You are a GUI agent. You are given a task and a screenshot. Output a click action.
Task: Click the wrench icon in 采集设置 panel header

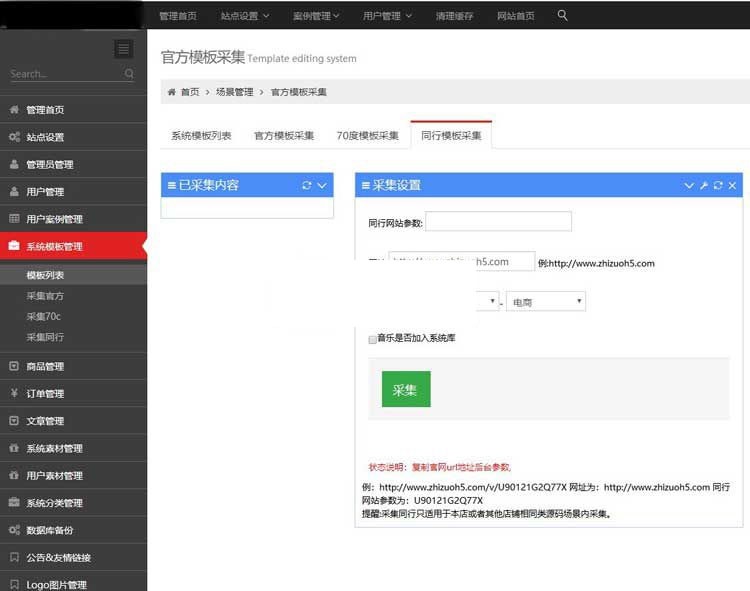click(703, 185)
